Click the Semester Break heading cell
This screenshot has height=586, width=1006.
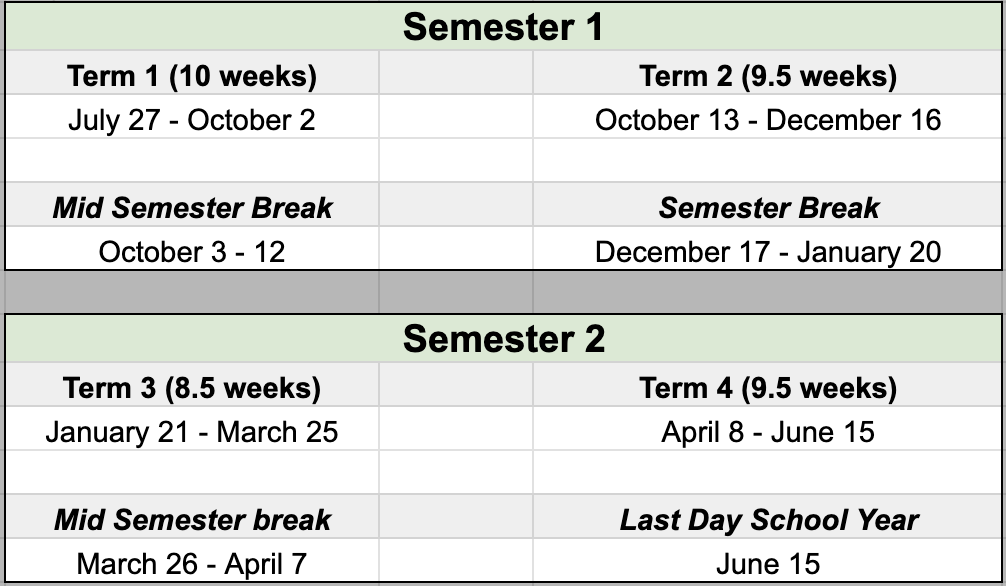click(x=767, y=205)
